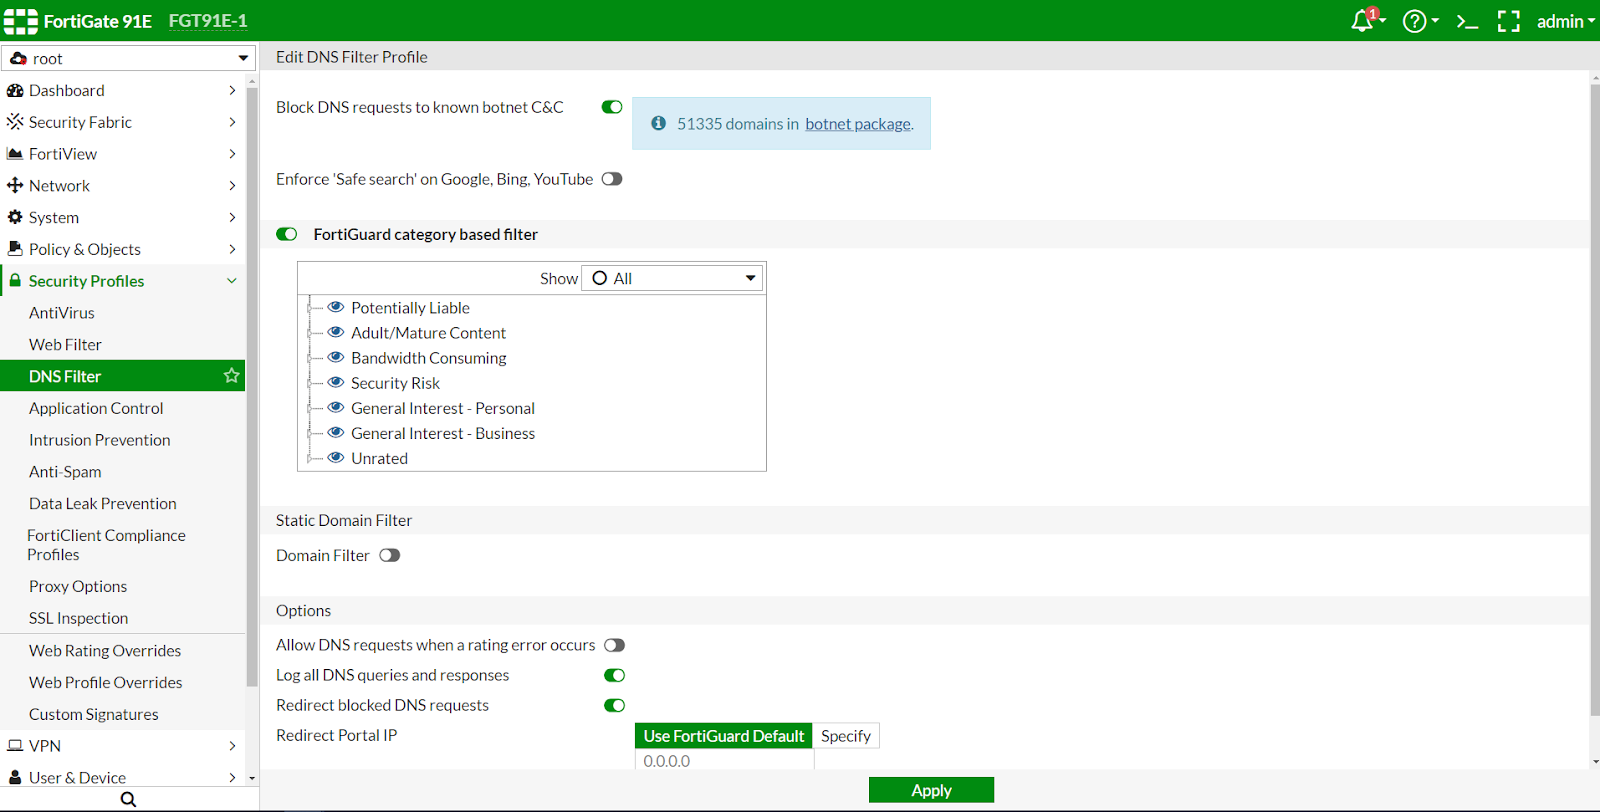Image resolution: width=1600 pixels, height=812 pixels.
Task: Expand the Security Fabric chevron
Action: pyautogui.click(x=232, y=122)
